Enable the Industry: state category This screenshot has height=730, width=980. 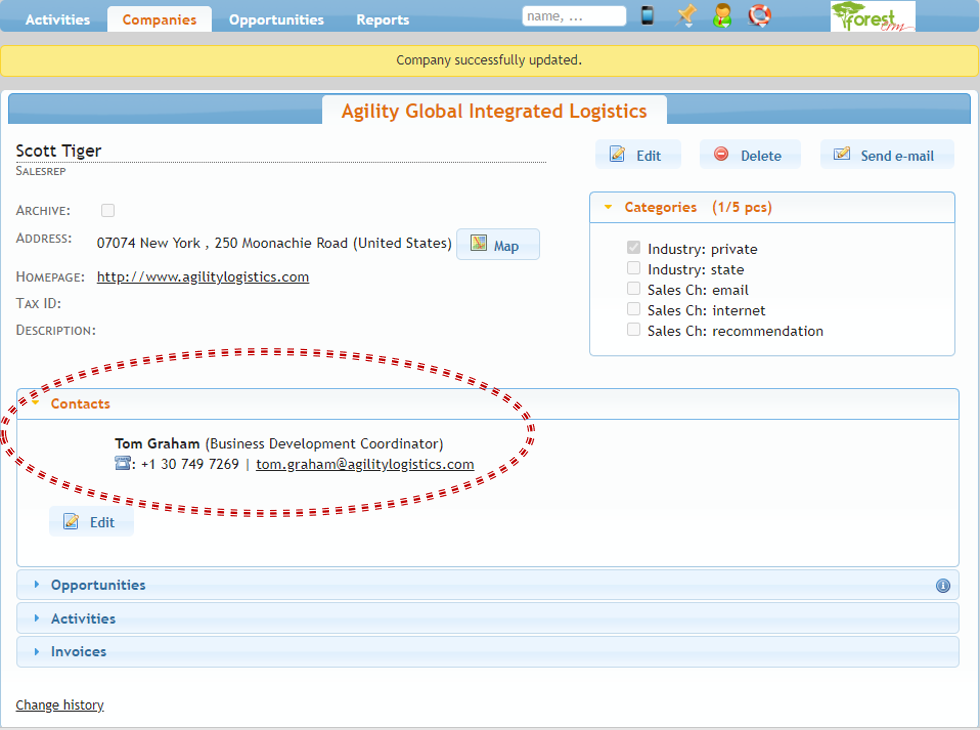click(633, 269)
